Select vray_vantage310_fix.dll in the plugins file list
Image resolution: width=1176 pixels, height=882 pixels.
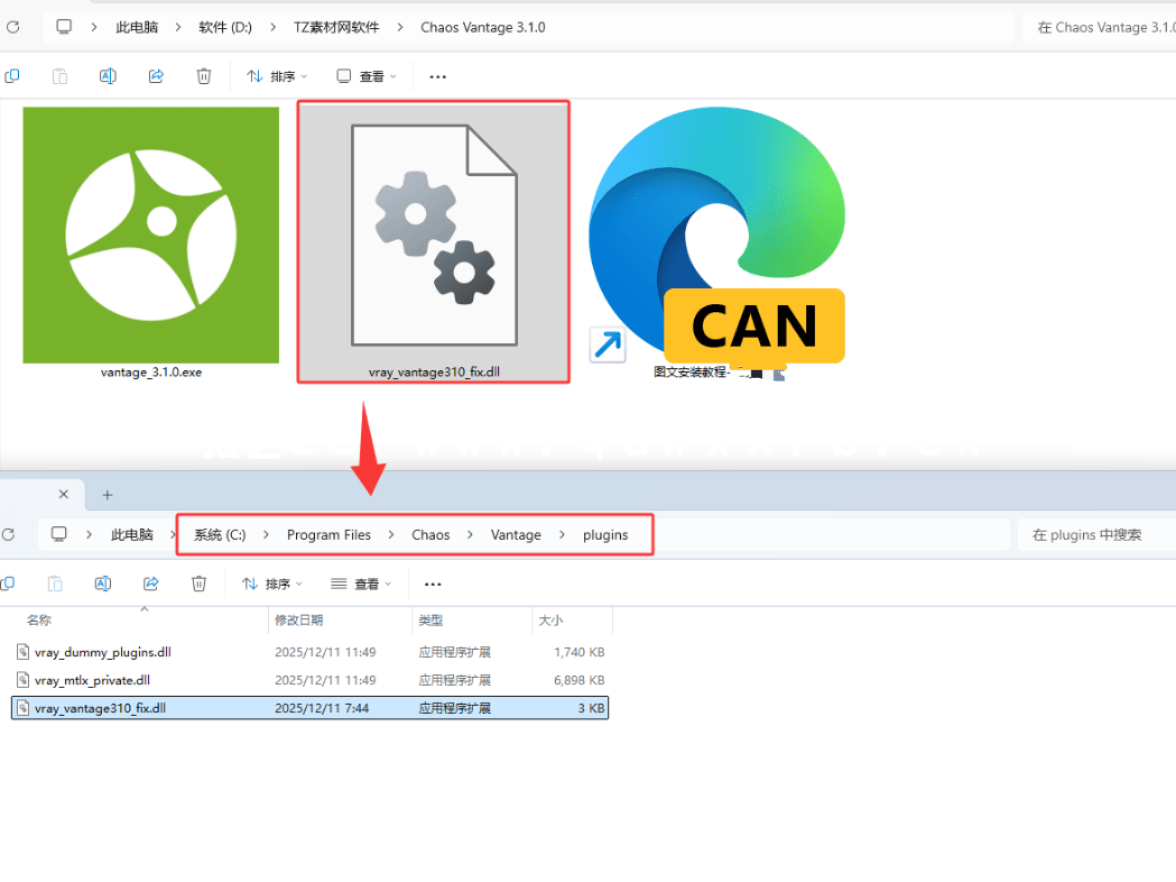pyautogui.click(x=103, y=708)
